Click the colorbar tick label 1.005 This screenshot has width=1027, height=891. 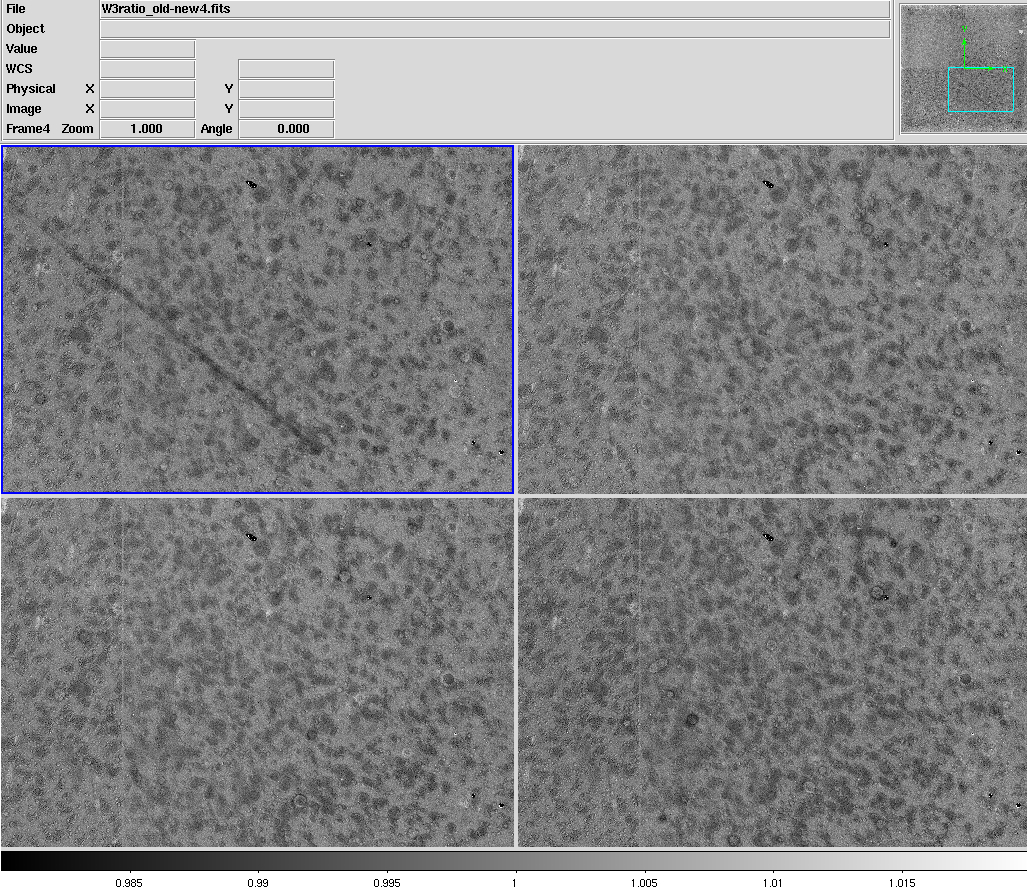644,883
